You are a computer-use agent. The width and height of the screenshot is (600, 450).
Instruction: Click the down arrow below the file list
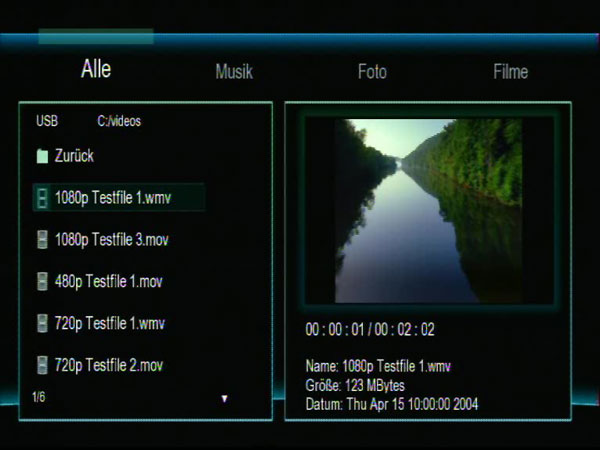coord(225,399)
